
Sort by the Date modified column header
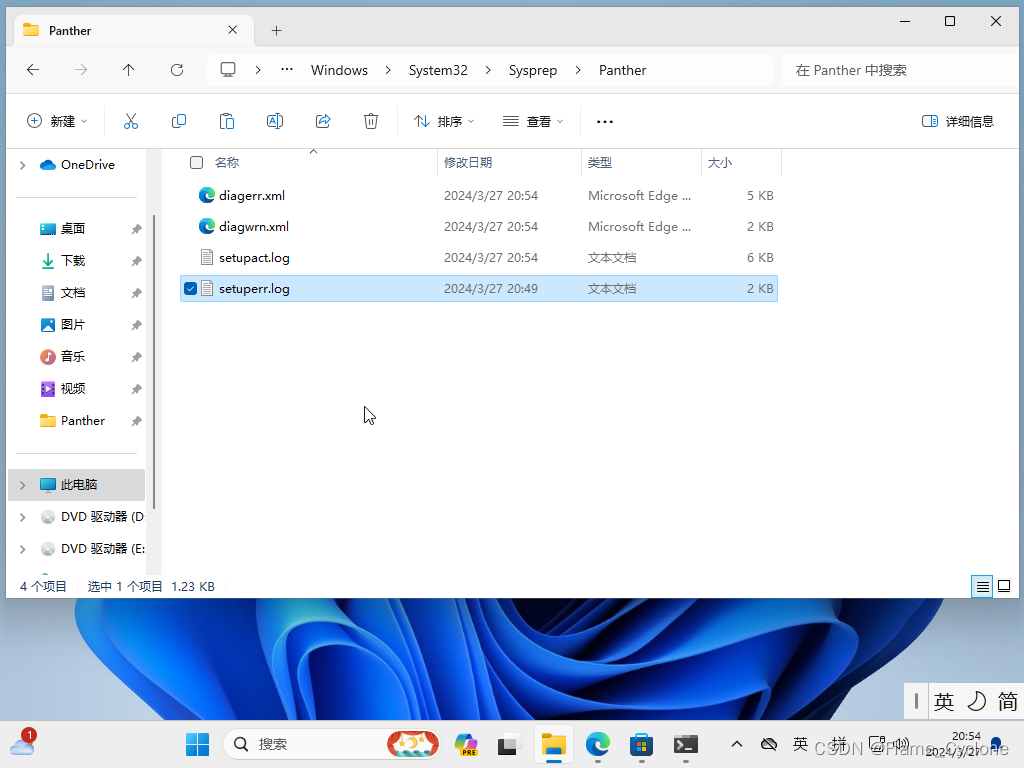468,163
